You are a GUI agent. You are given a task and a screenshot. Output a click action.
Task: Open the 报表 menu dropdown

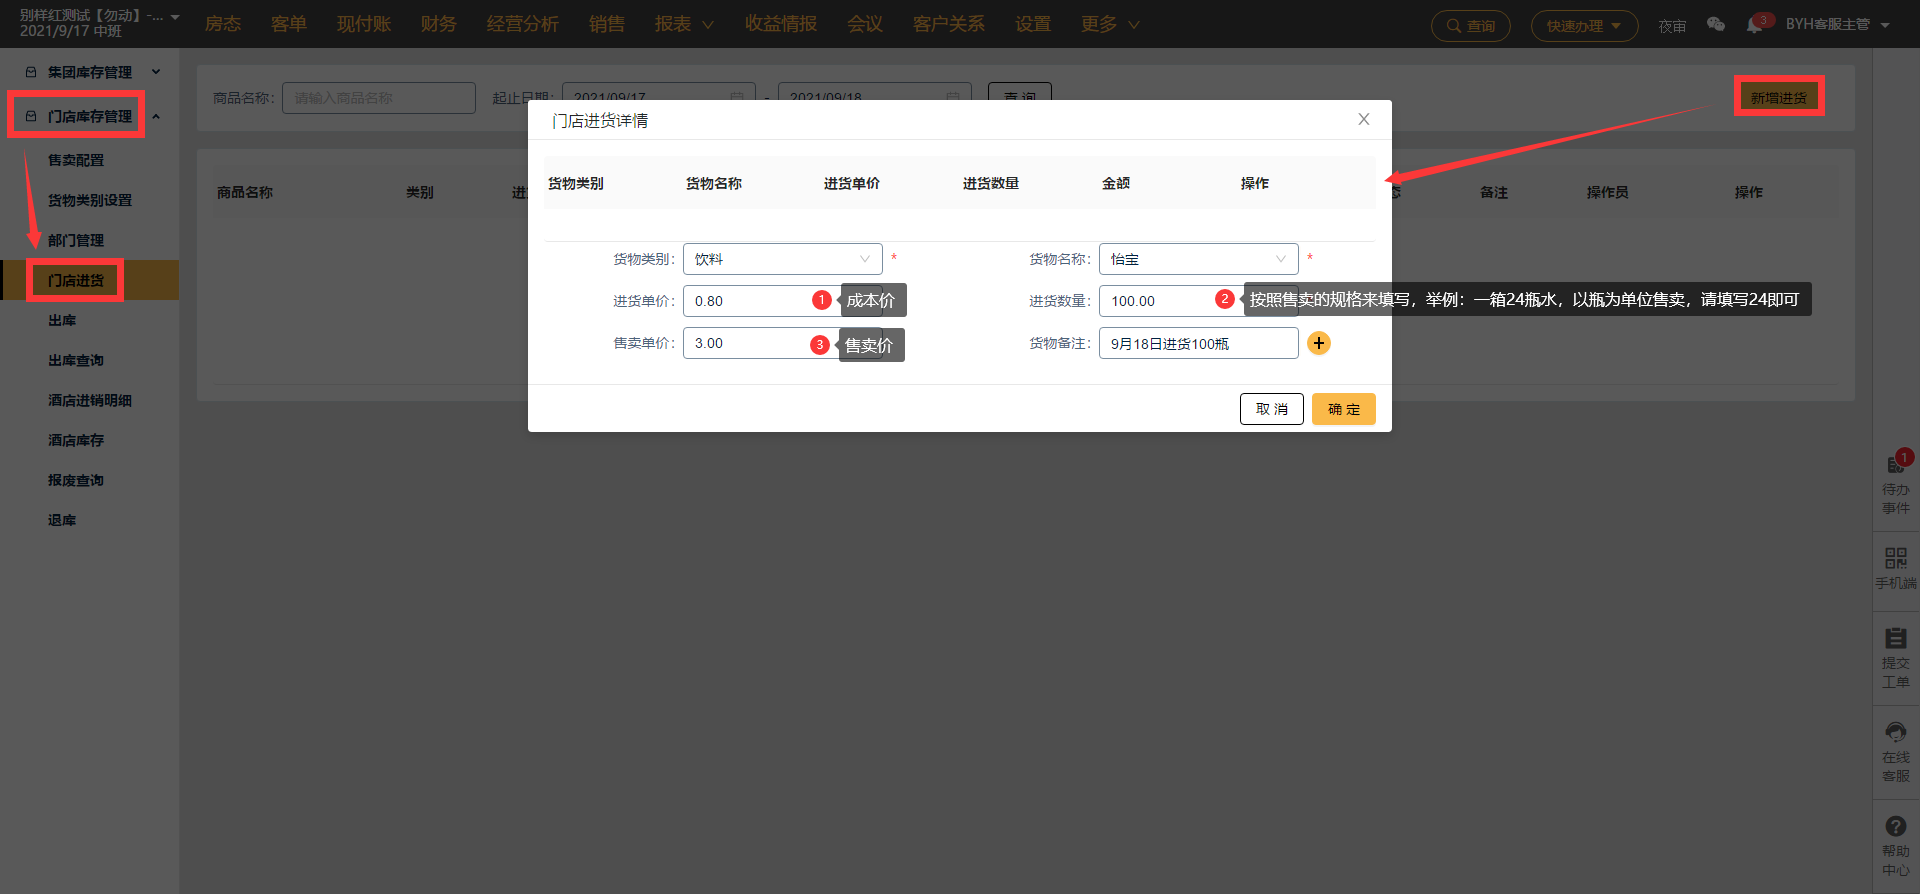click(x=685, y=24)
